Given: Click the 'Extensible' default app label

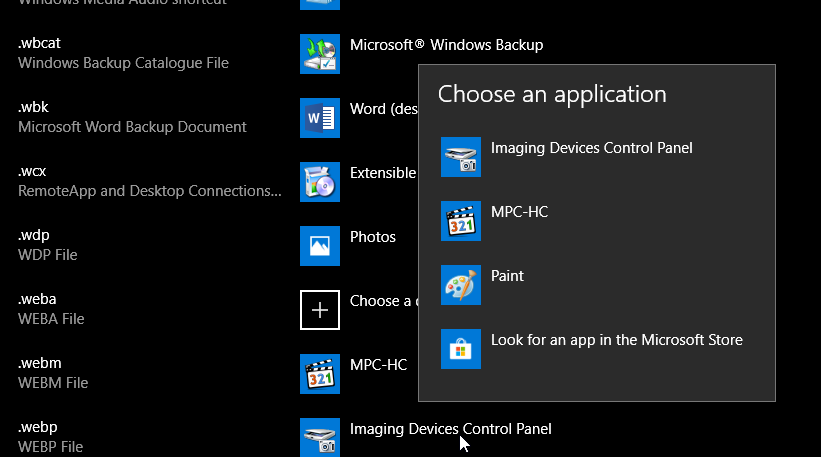Looking at the screenshot, I should pos(383,173).
